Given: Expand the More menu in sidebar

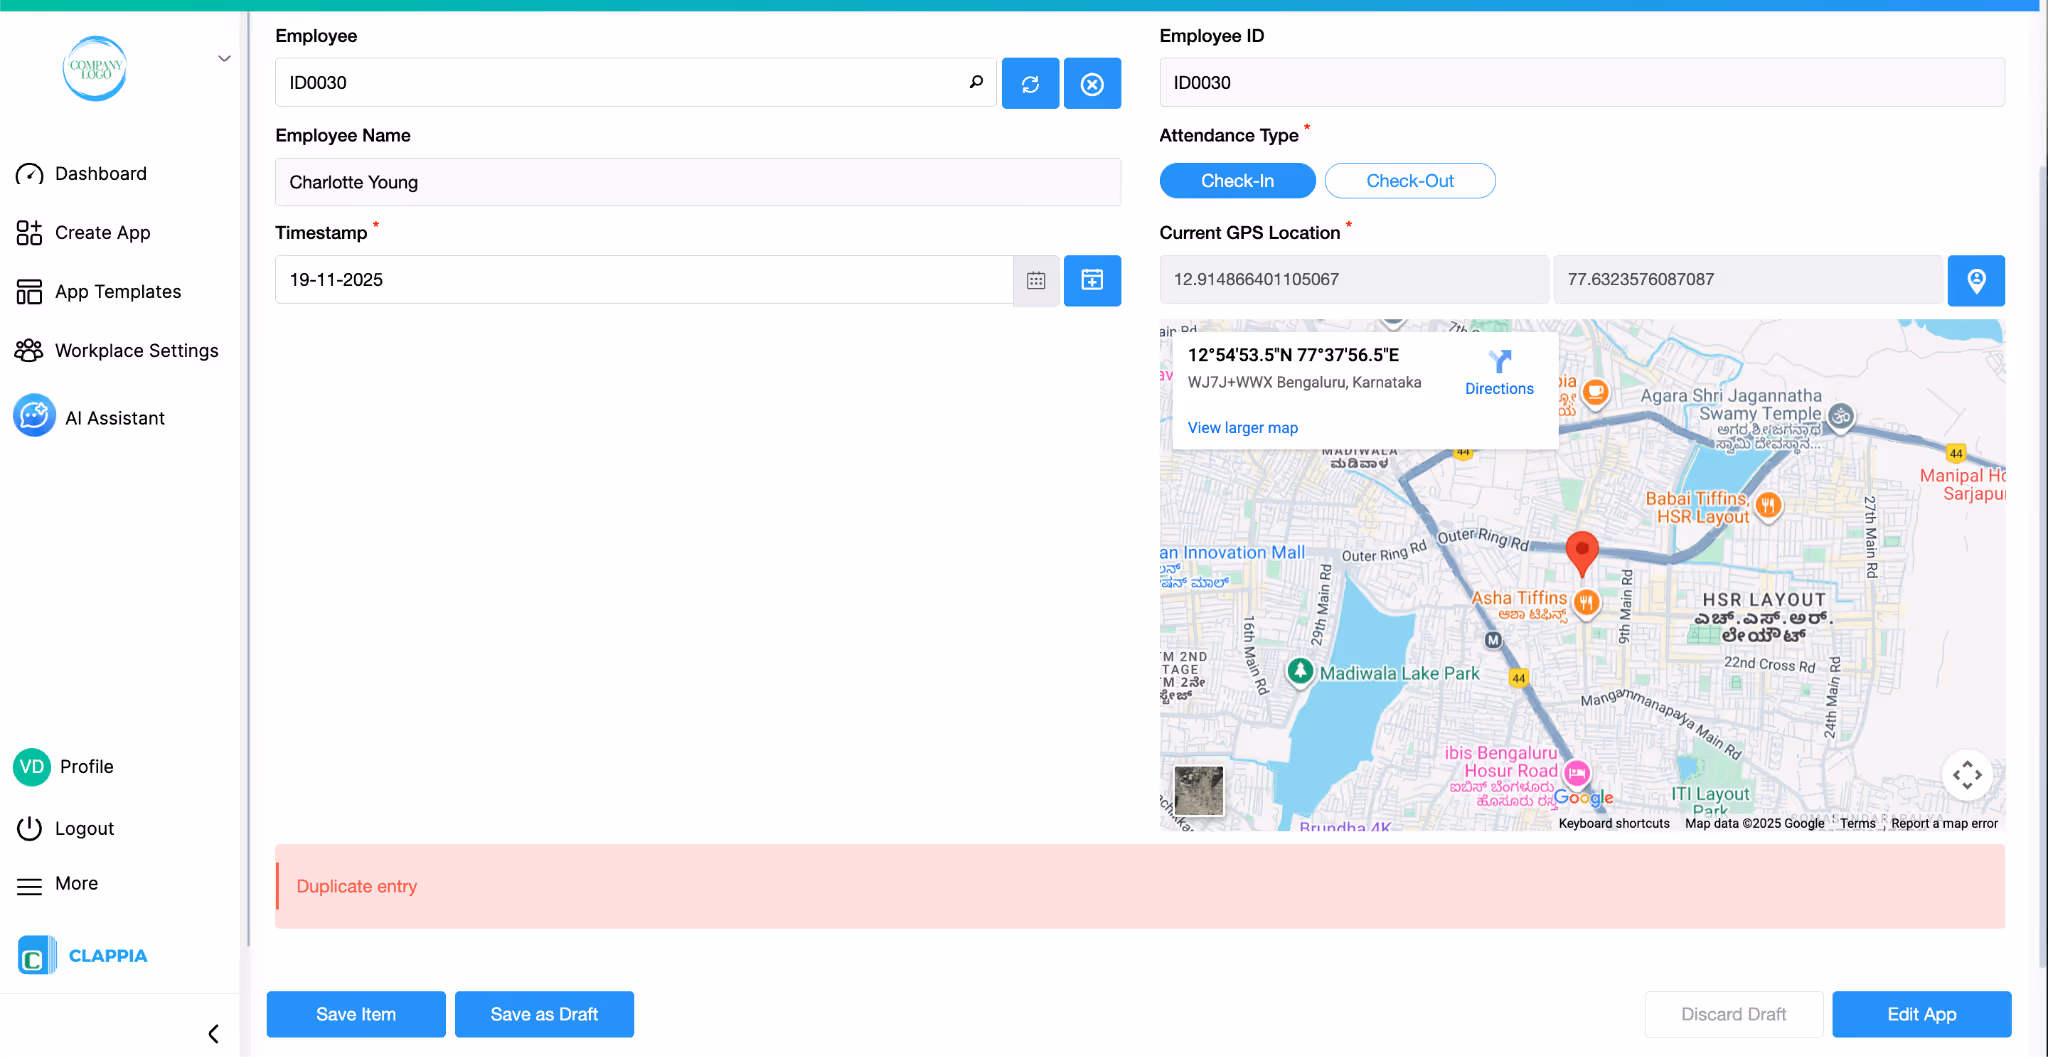Looking at the screenshot, I should tap(30, 884).
